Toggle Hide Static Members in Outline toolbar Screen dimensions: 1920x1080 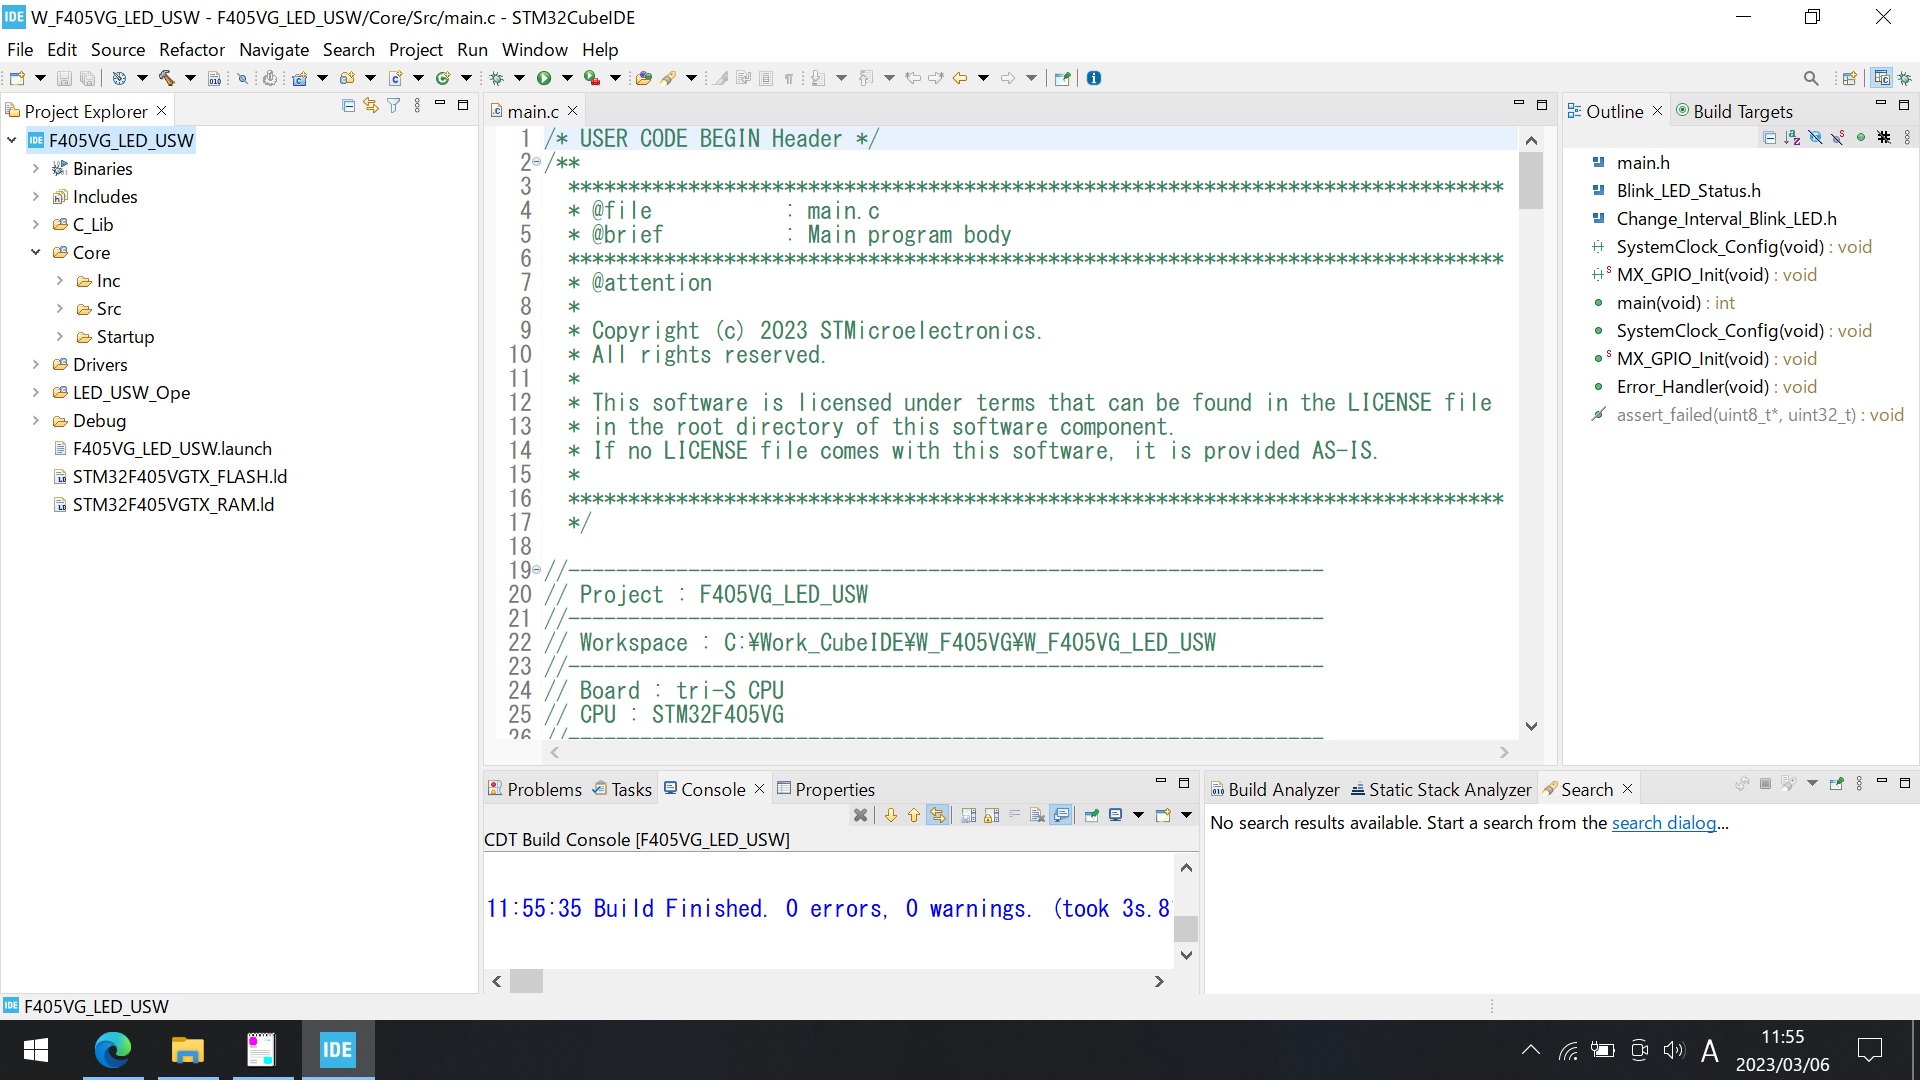click(x=1838, y=138)
